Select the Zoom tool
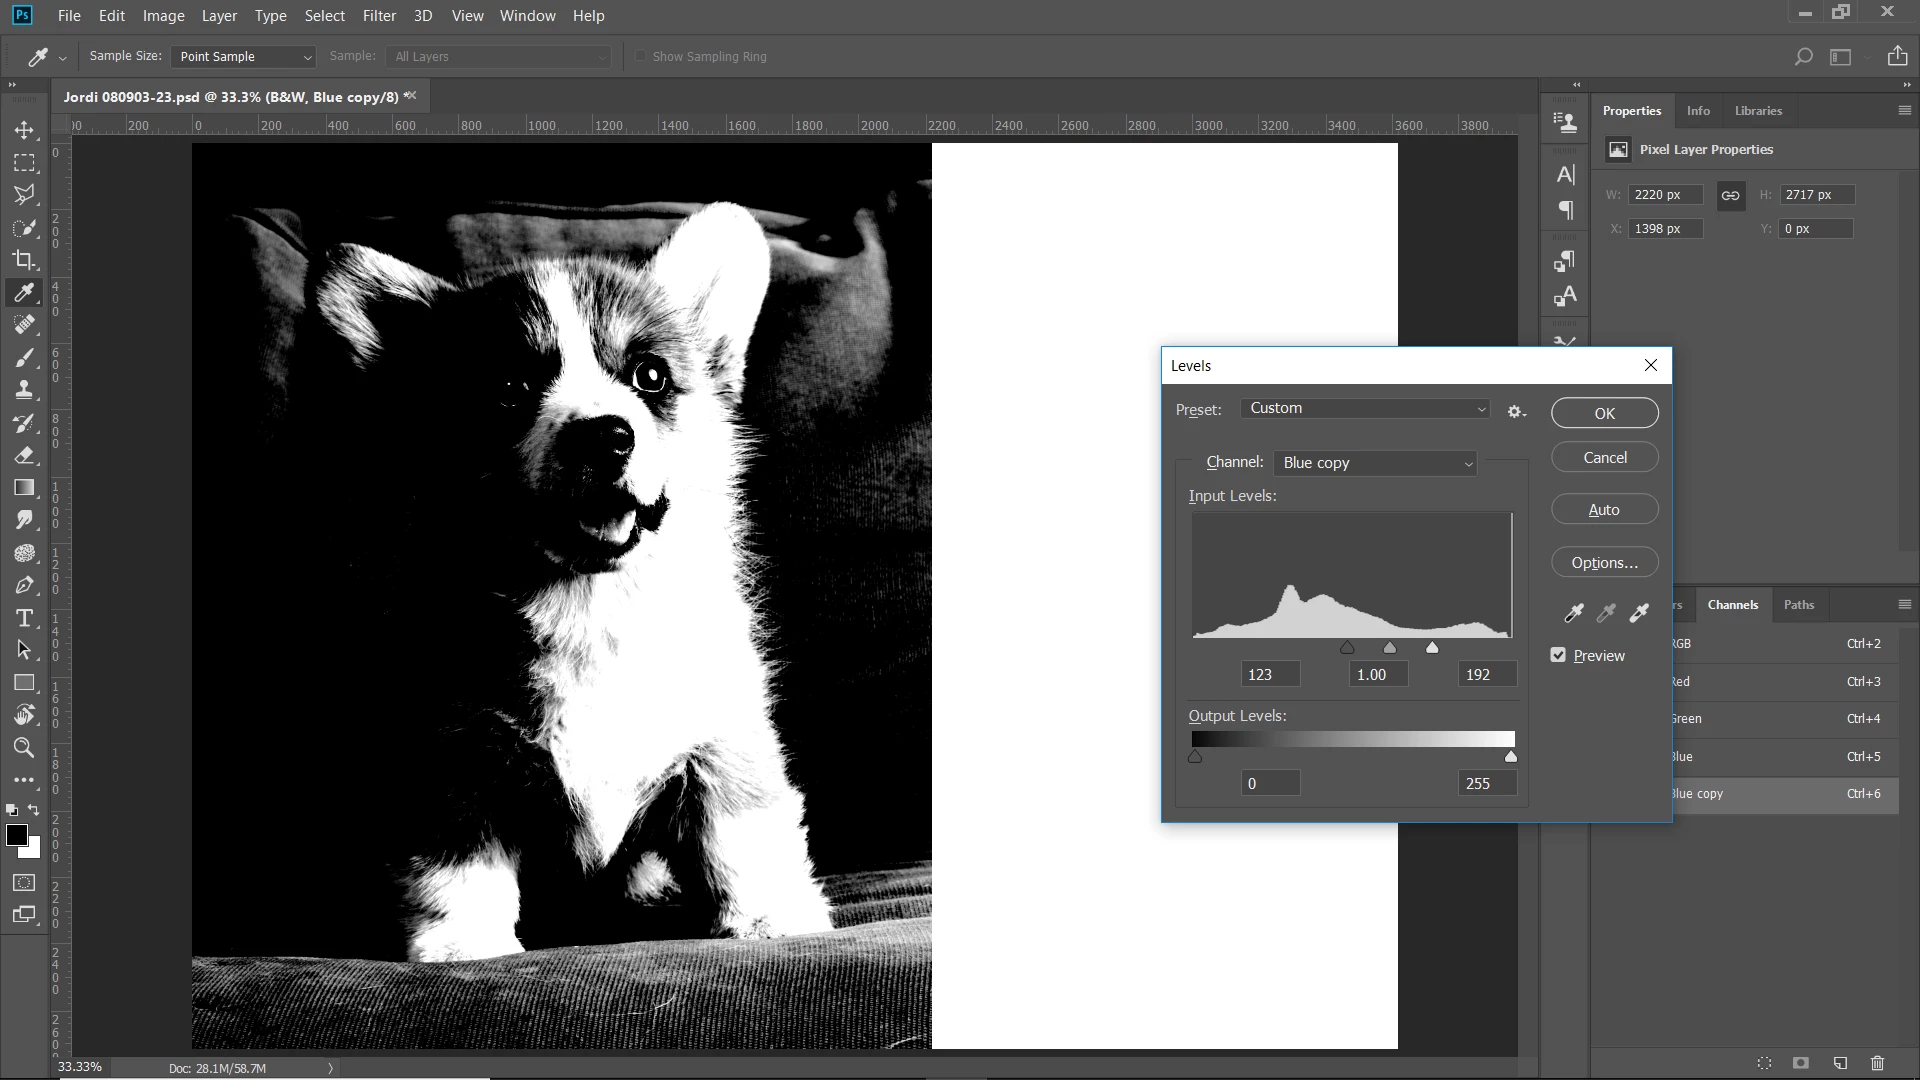This screenshot has height=1080, width=1920. [24, 748]
